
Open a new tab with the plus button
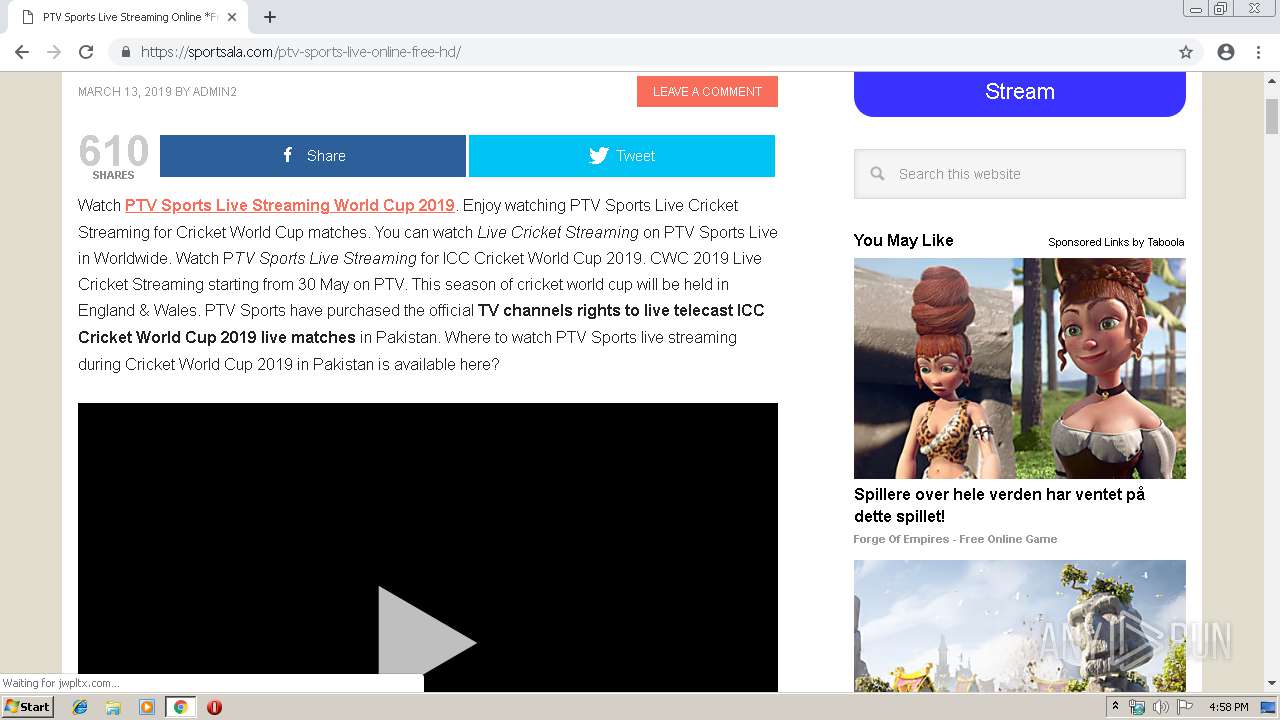point(270,17)
